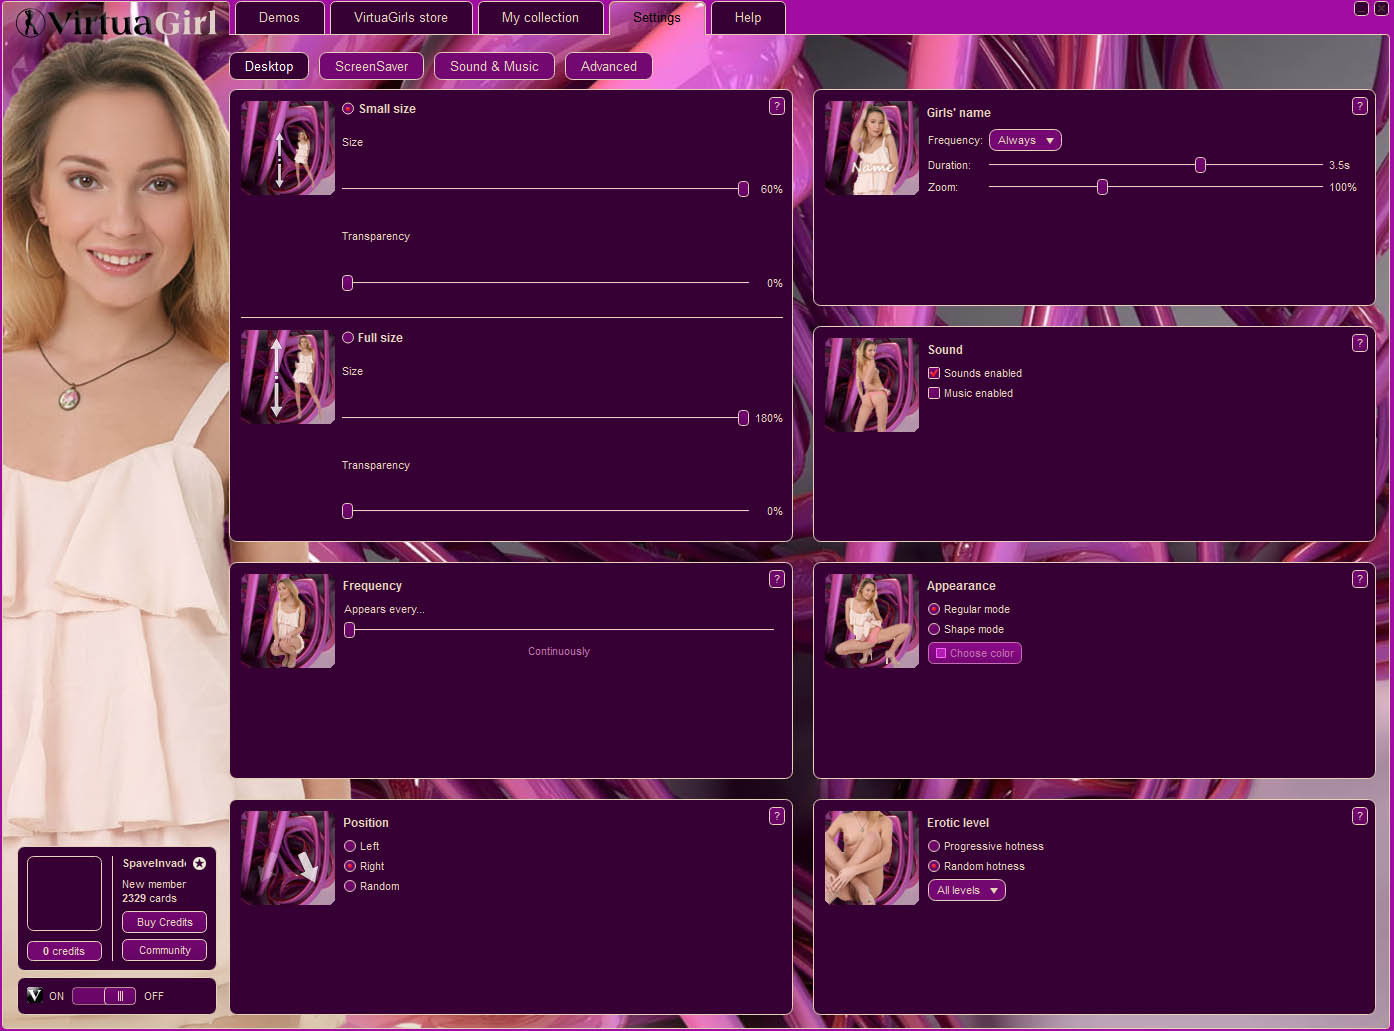Click the Sound panel help icon
This screenshot has height=1031, width=1394.
[1359, 343]
